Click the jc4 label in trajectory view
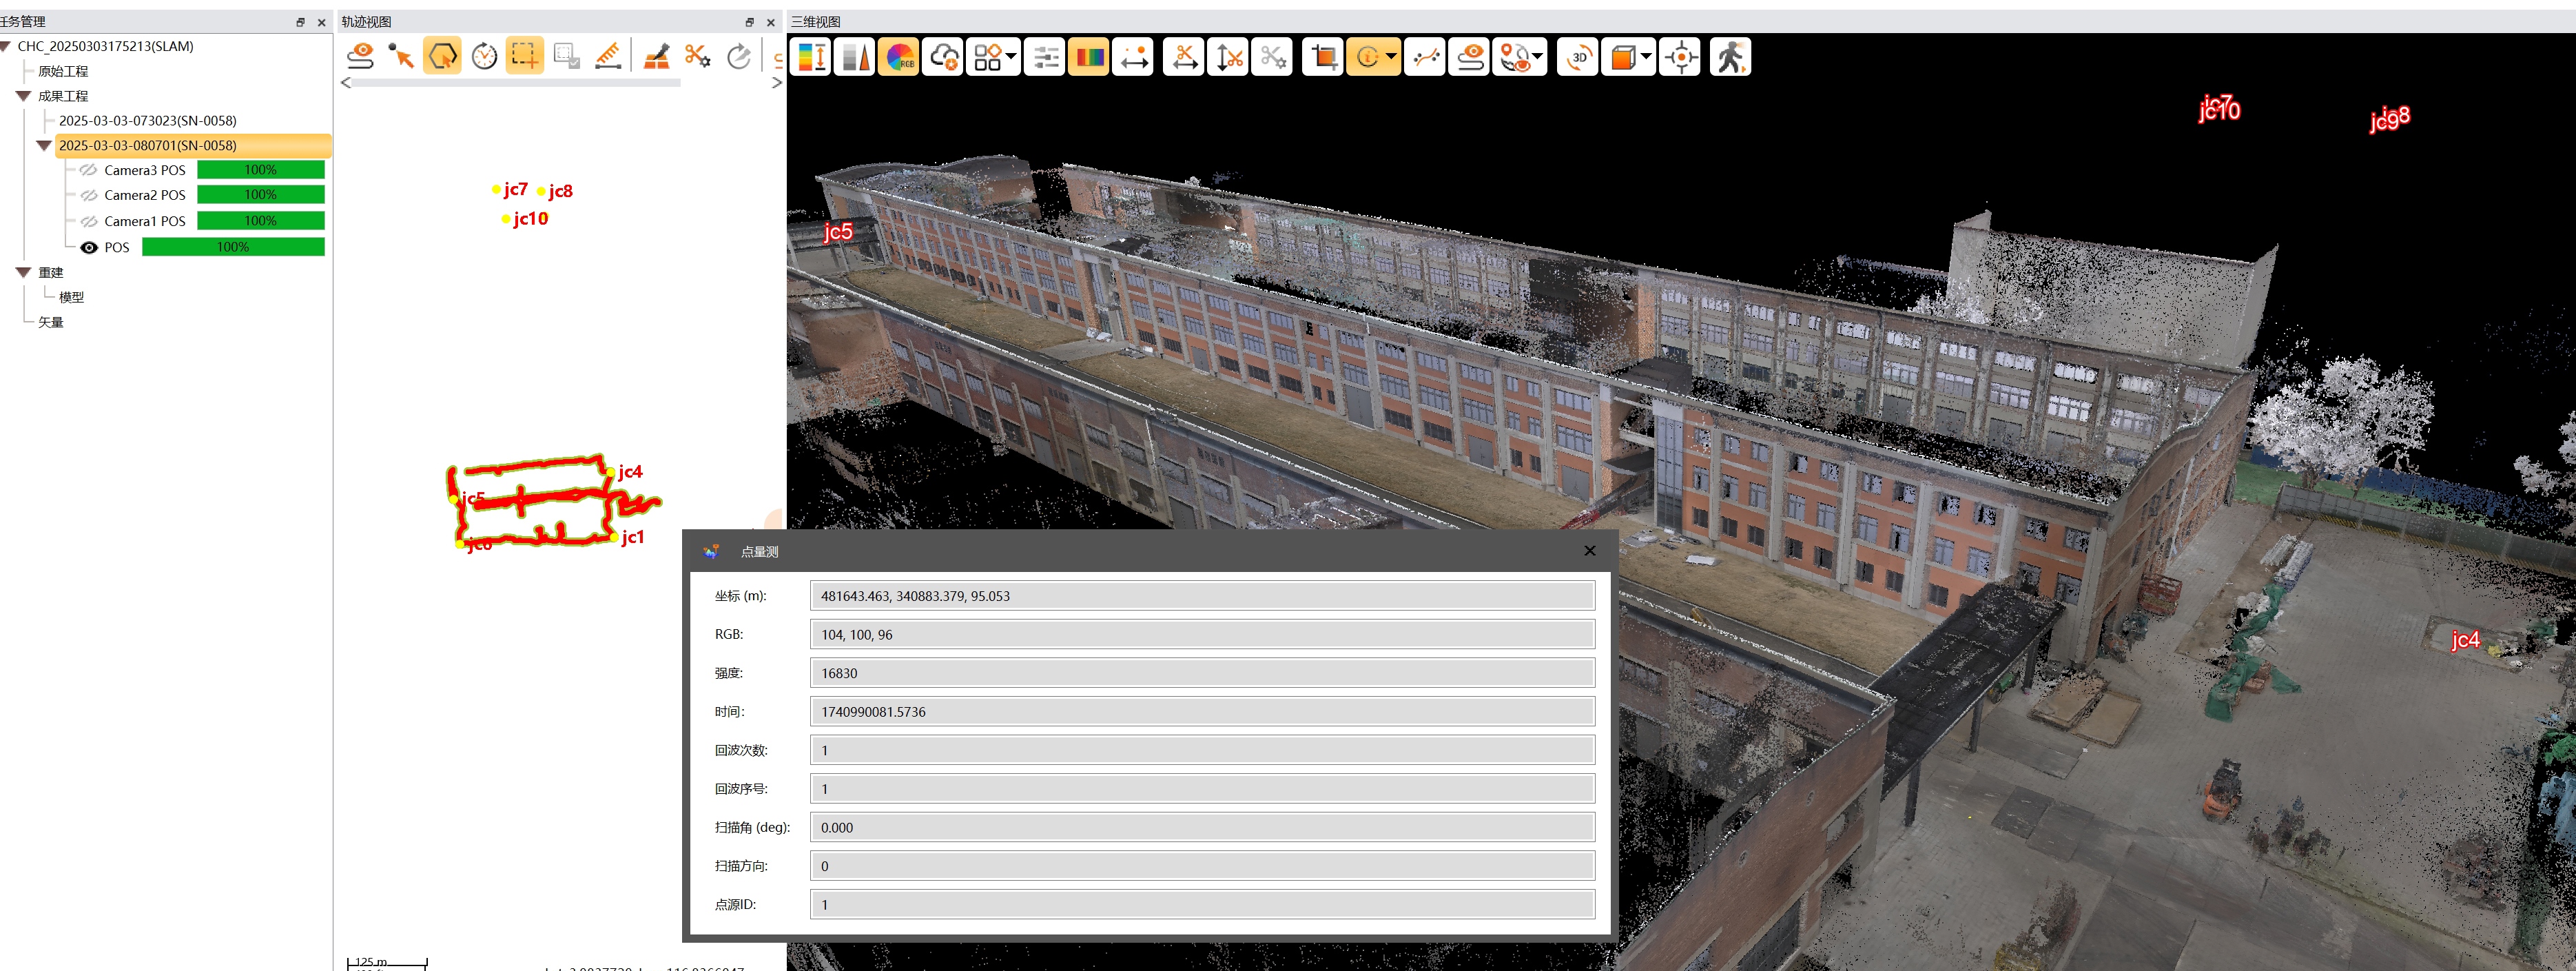The image size is (2576, 971). pyautogui.click(x=630, y=471)
